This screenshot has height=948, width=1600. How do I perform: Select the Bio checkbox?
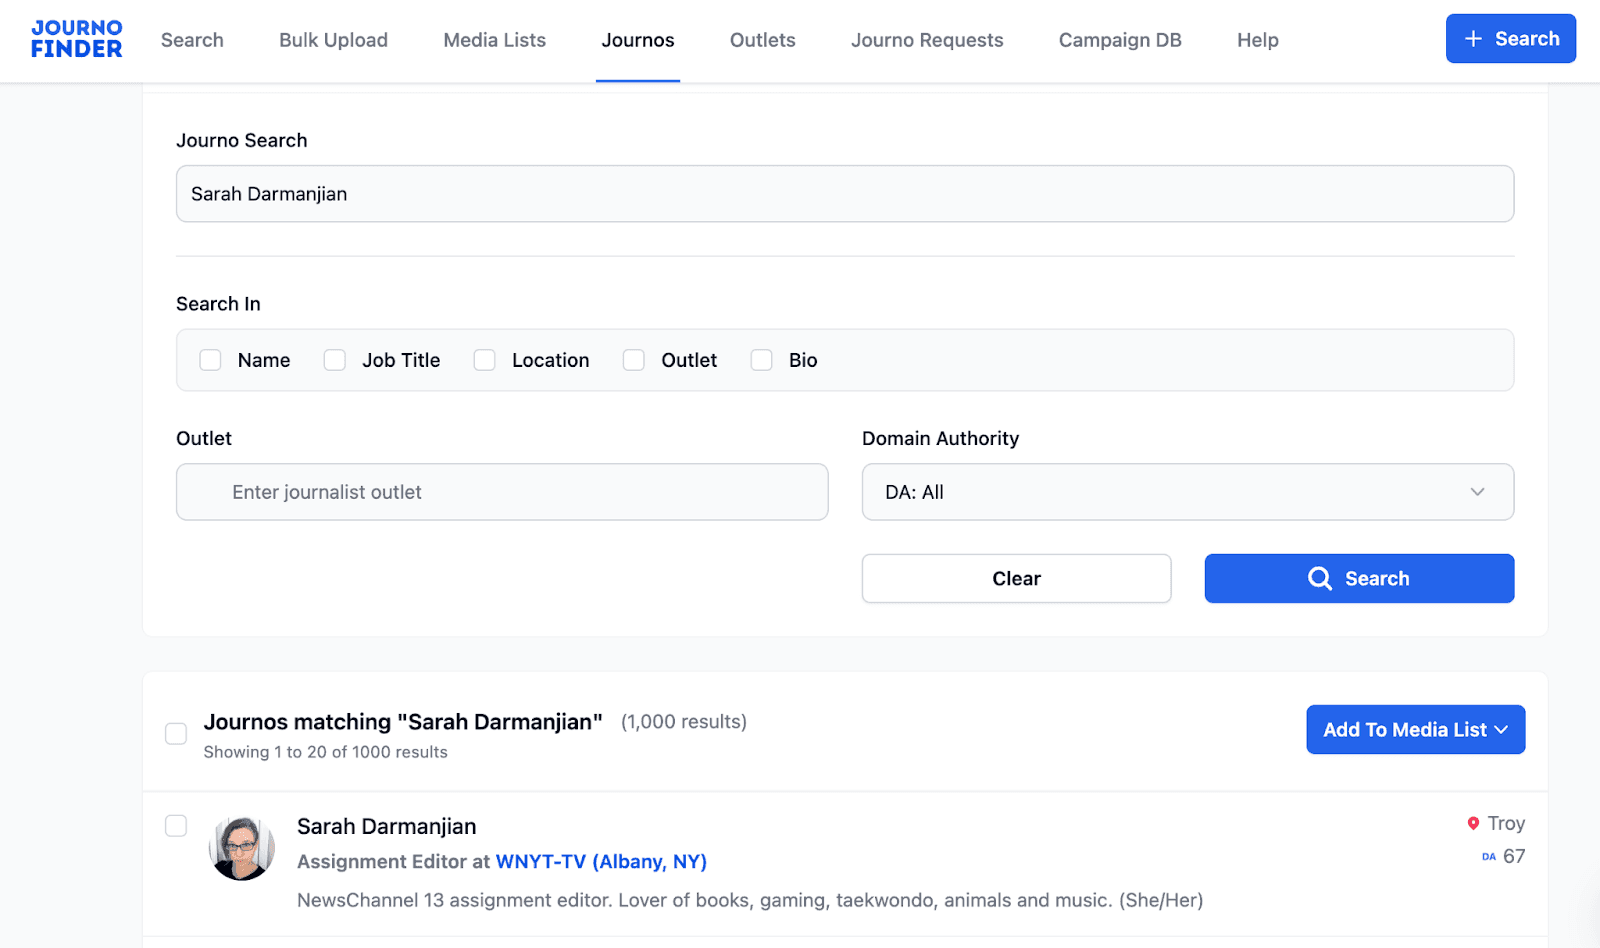(x=762, y=360)
